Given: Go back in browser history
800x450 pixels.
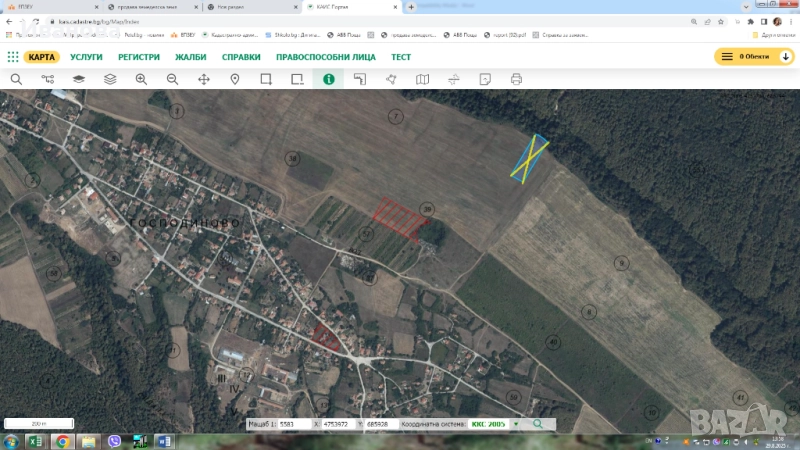Looking at the screenshot, I should tap(9, 22).
